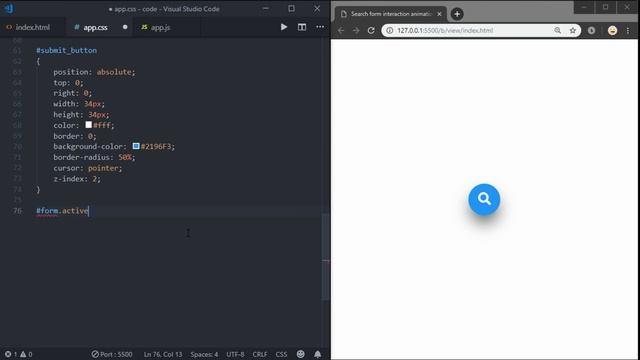This screenshot has height=360, width=640.
Task: Click the feedback smiley icon
Action: click(300, 354)
